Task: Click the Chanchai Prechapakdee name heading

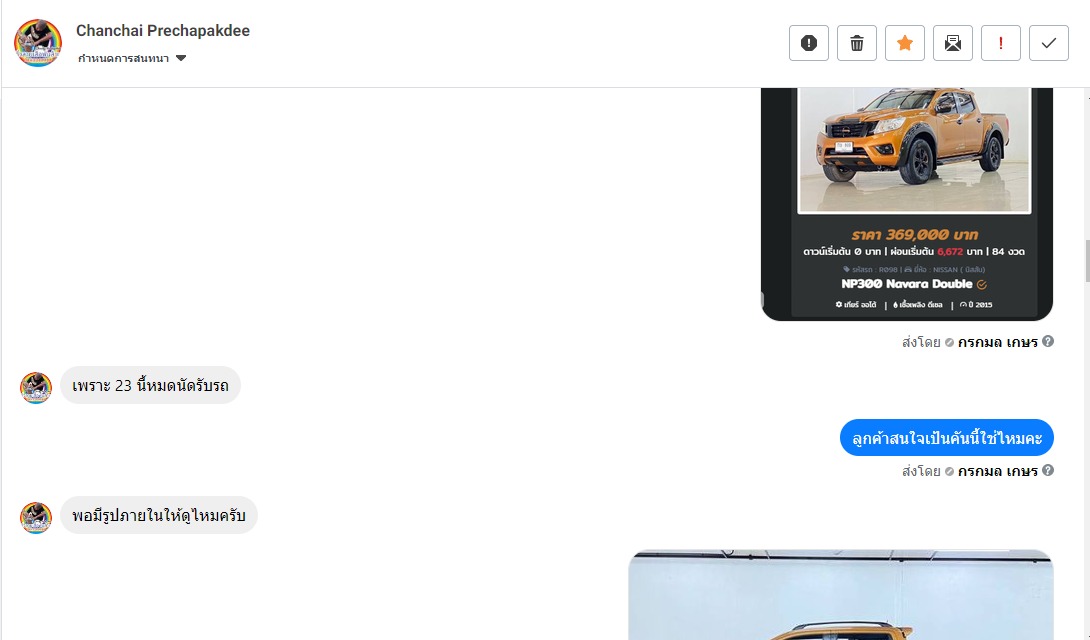Action: tap(163, 31)
